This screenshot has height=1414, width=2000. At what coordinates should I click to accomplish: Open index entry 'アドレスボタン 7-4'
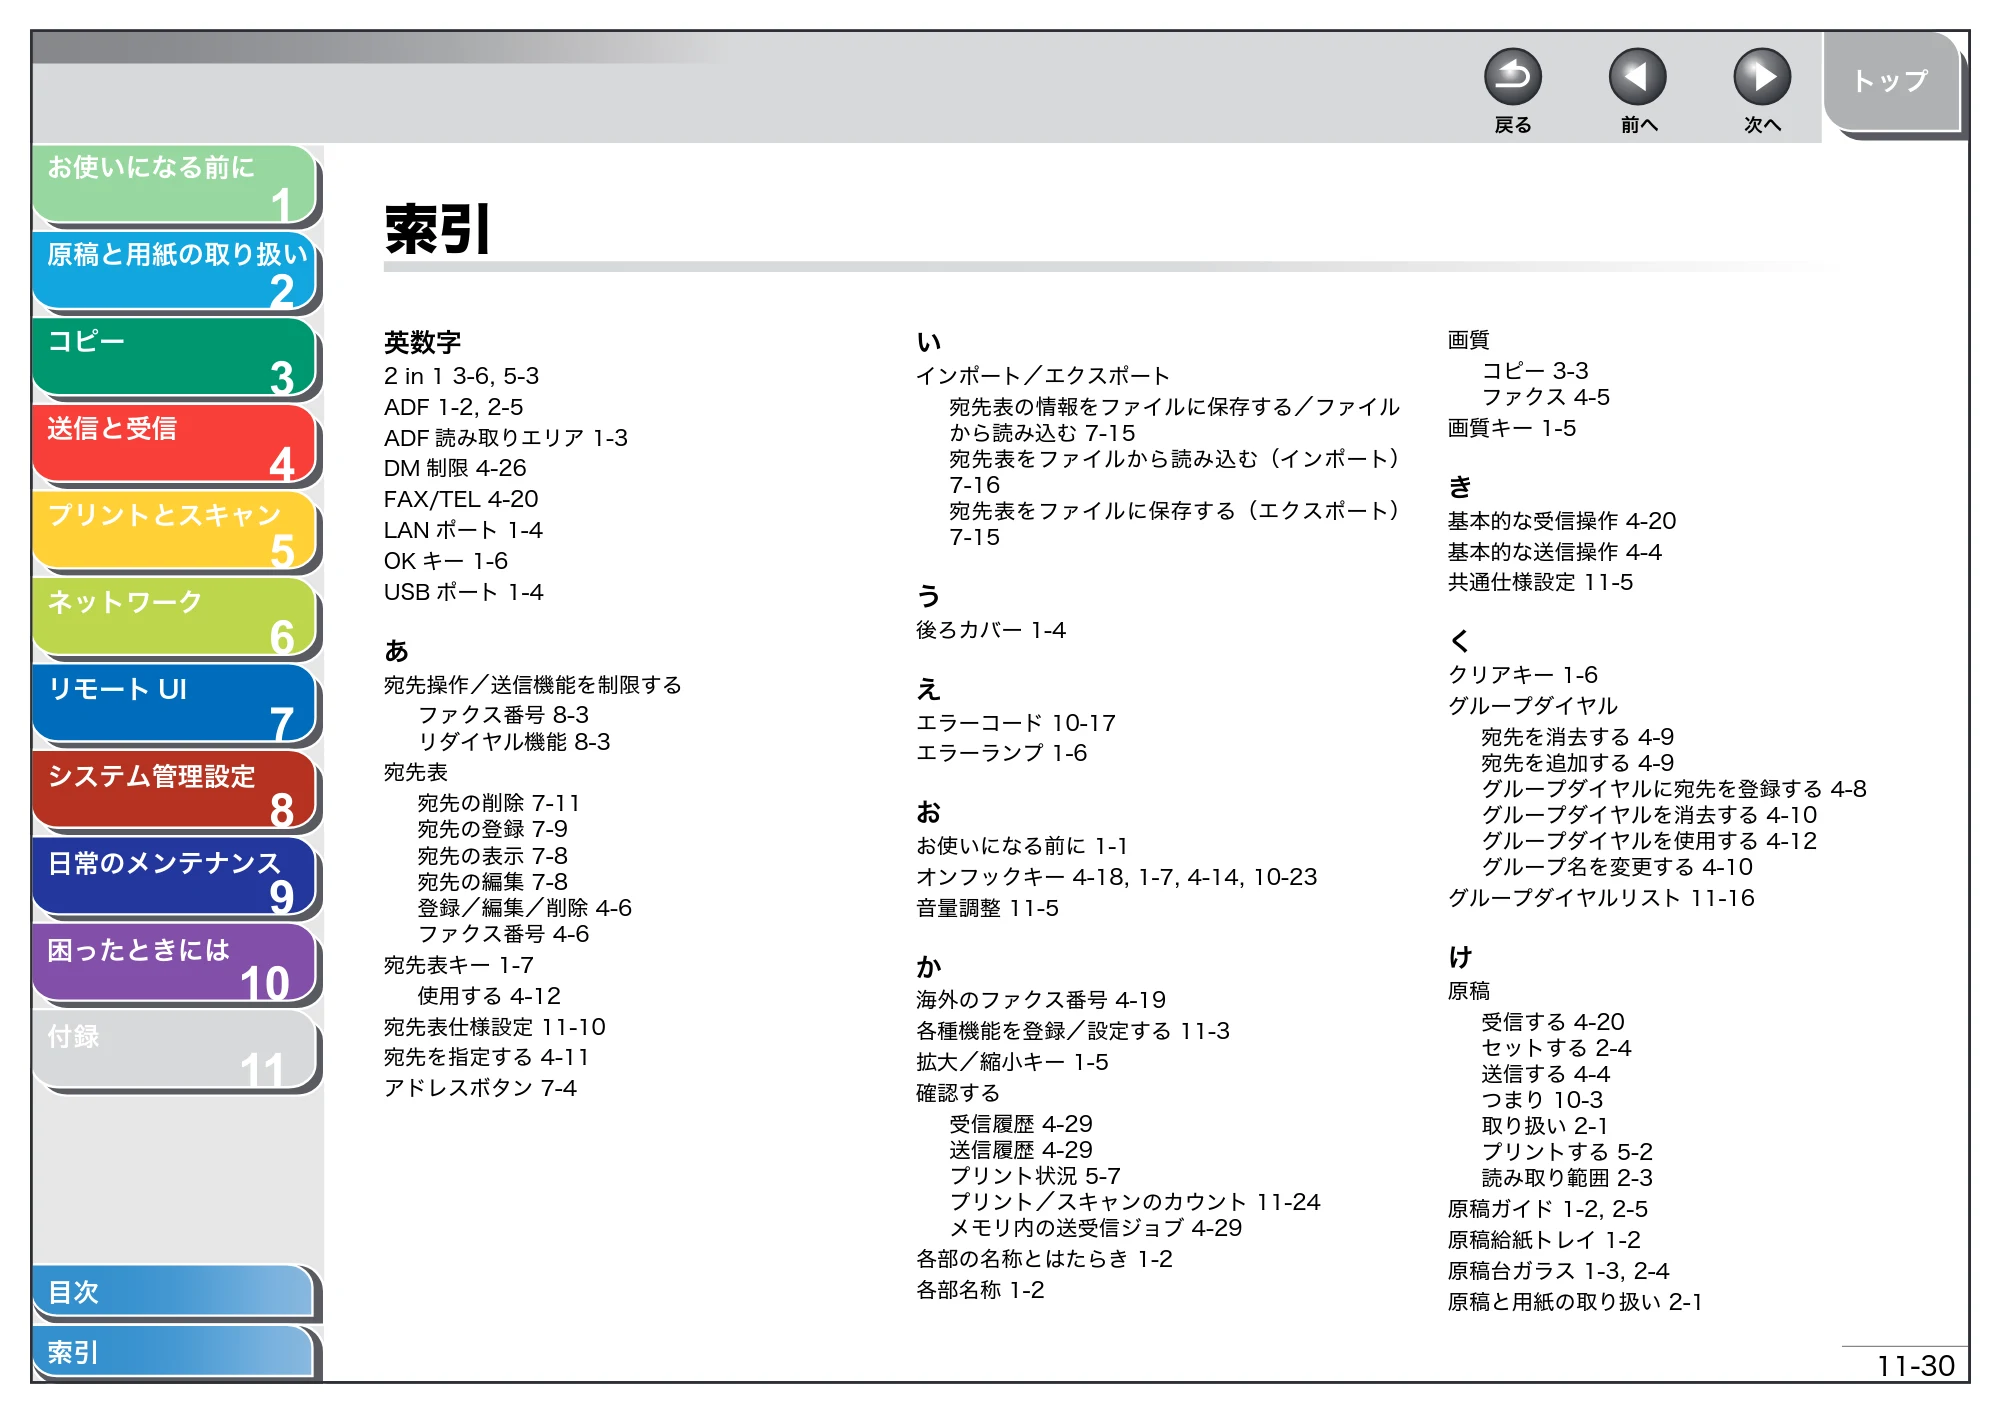point(481,1088)
